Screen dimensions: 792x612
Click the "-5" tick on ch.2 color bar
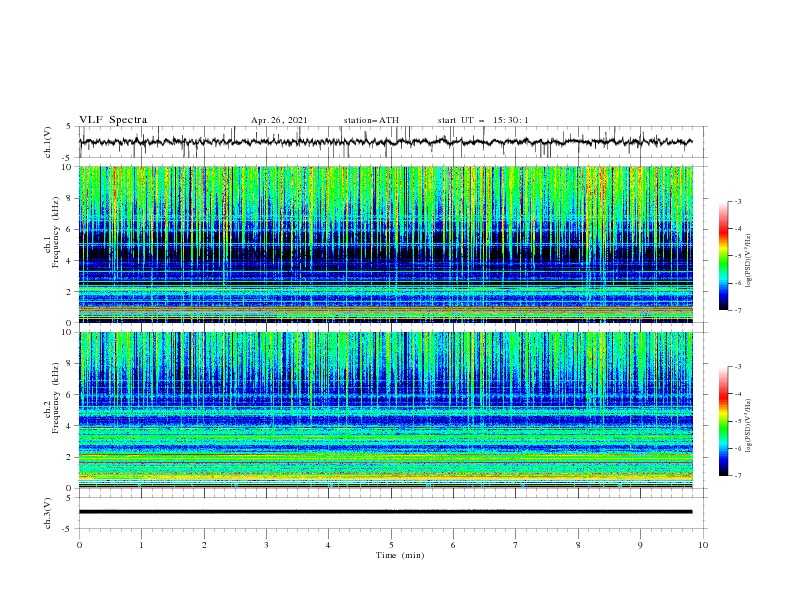tap(738, 421)
